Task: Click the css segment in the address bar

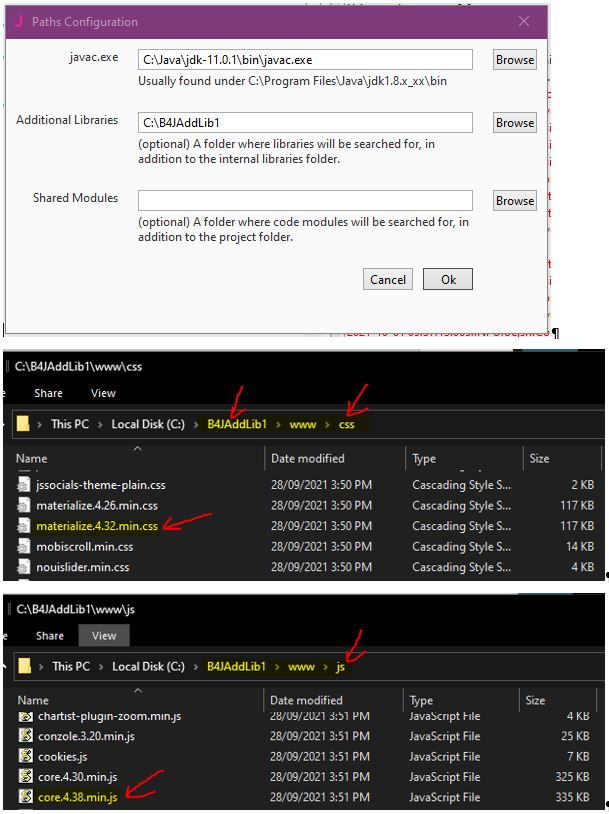Action: (346, 425)
